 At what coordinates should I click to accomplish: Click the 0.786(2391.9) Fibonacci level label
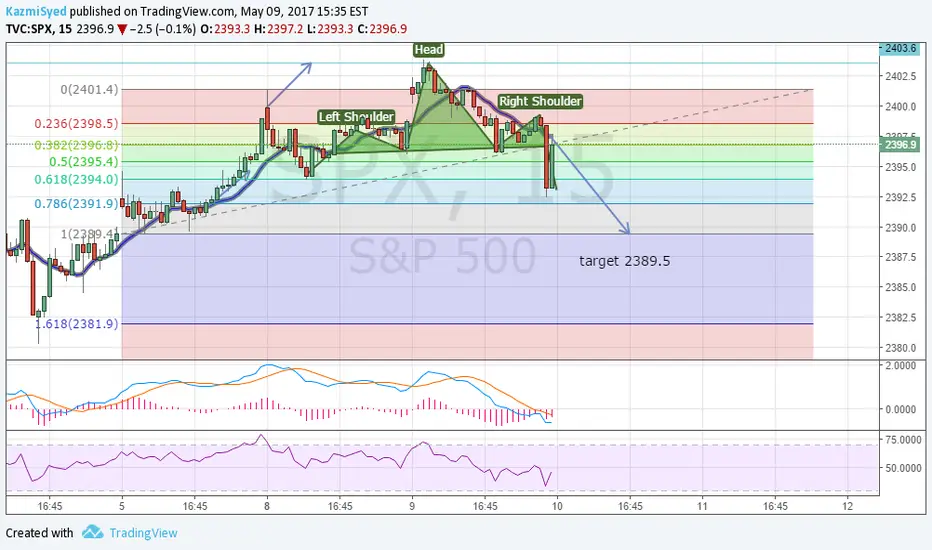pos(76,204)
